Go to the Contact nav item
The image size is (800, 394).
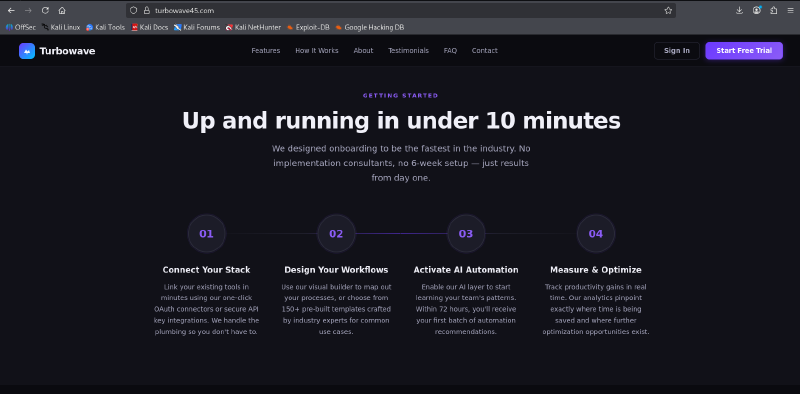click(x=485, y=51)
